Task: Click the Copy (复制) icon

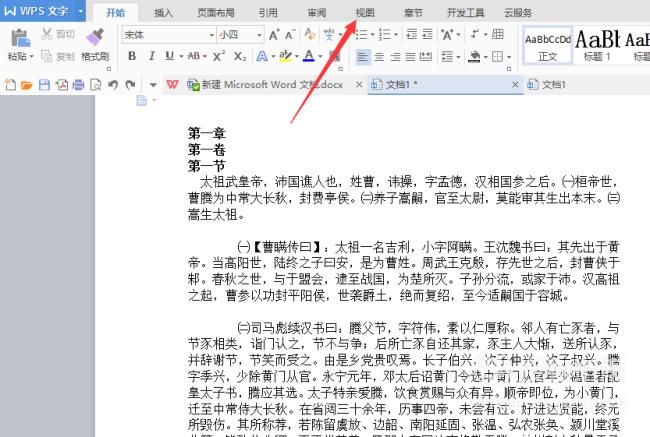Action: click(x=46, y=56)
